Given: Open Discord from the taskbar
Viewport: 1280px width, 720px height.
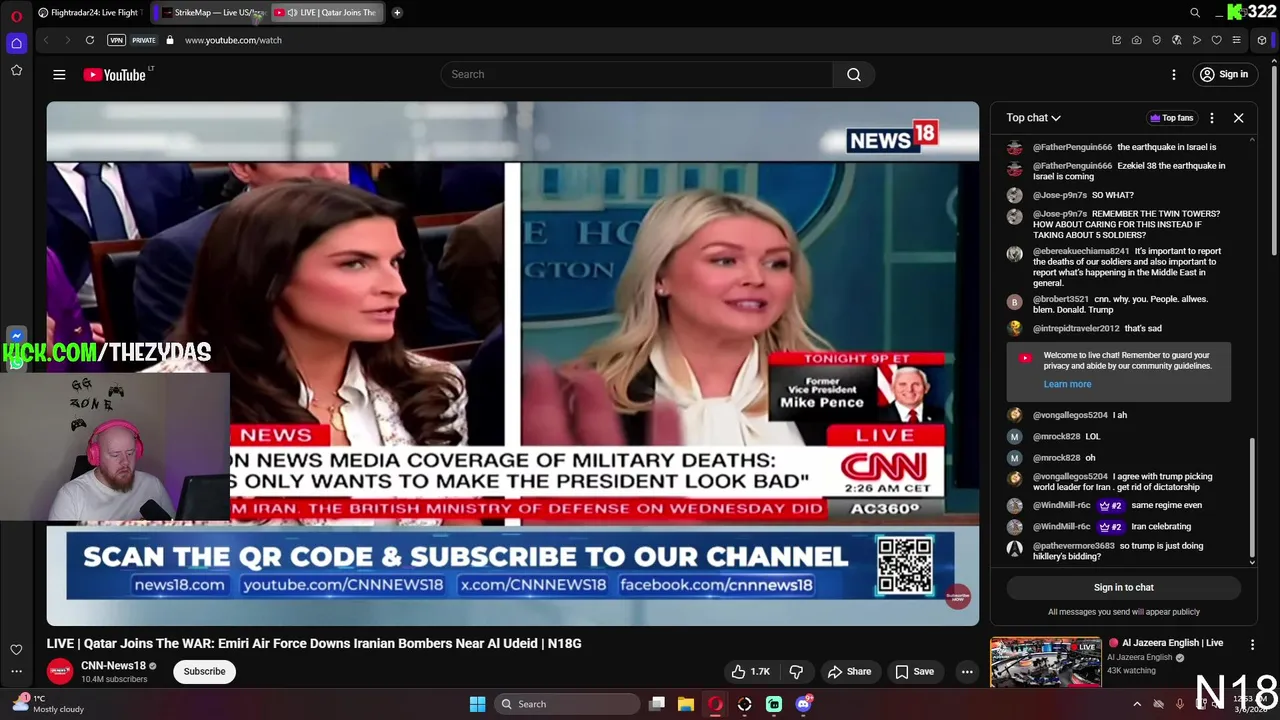Looking at the screenshot, I should point(803,704).
